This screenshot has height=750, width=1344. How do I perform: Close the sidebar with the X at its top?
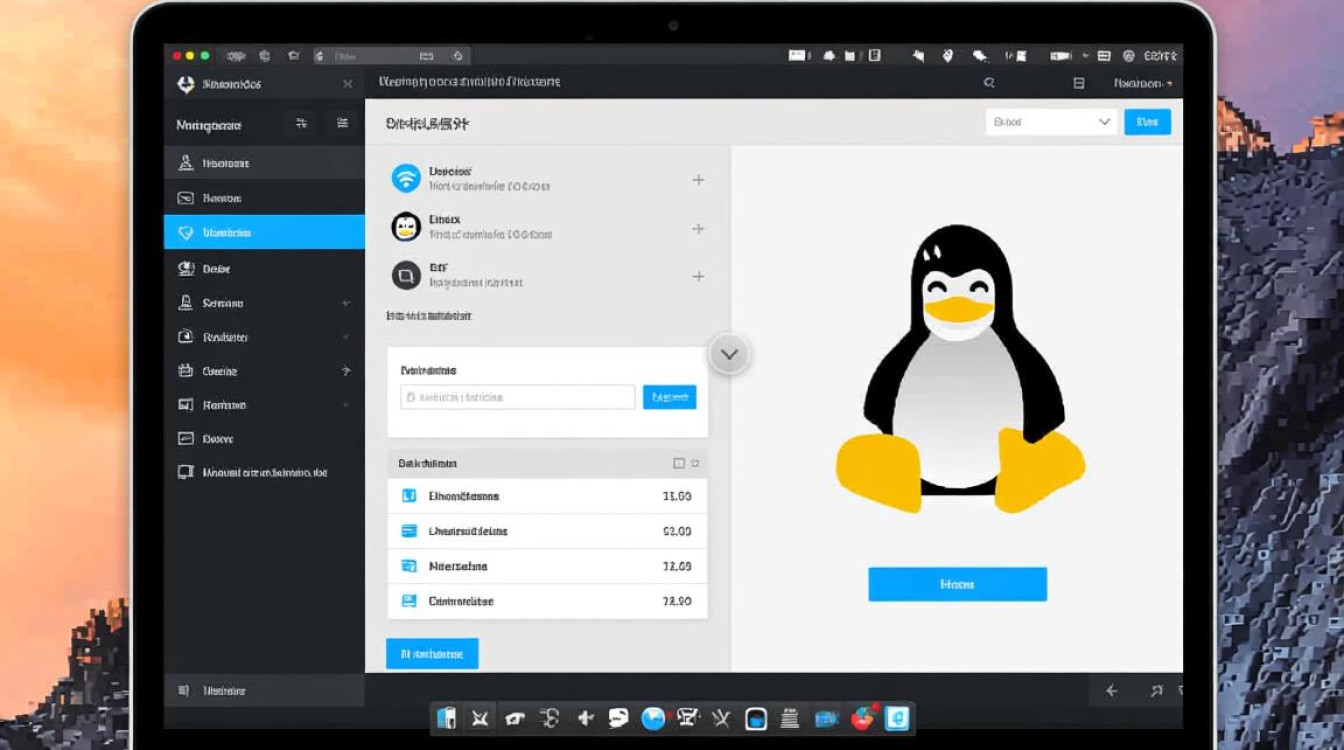point(347,85)
